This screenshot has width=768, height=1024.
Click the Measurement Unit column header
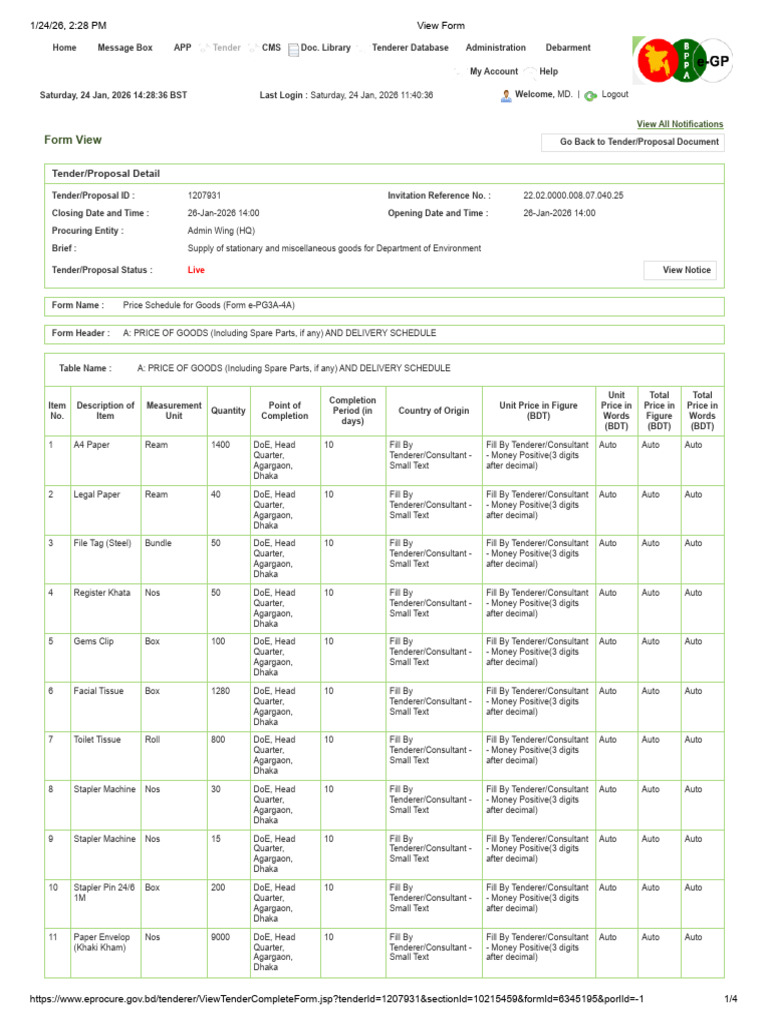tap(174, 411)
